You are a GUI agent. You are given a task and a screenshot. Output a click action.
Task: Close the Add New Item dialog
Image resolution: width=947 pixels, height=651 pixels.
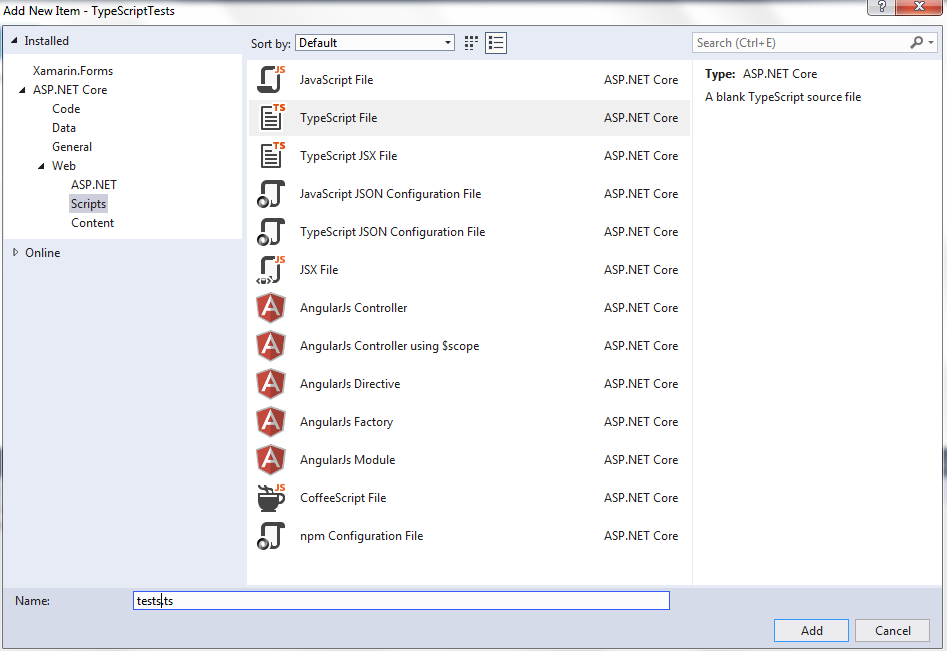[x=919, y=6]
